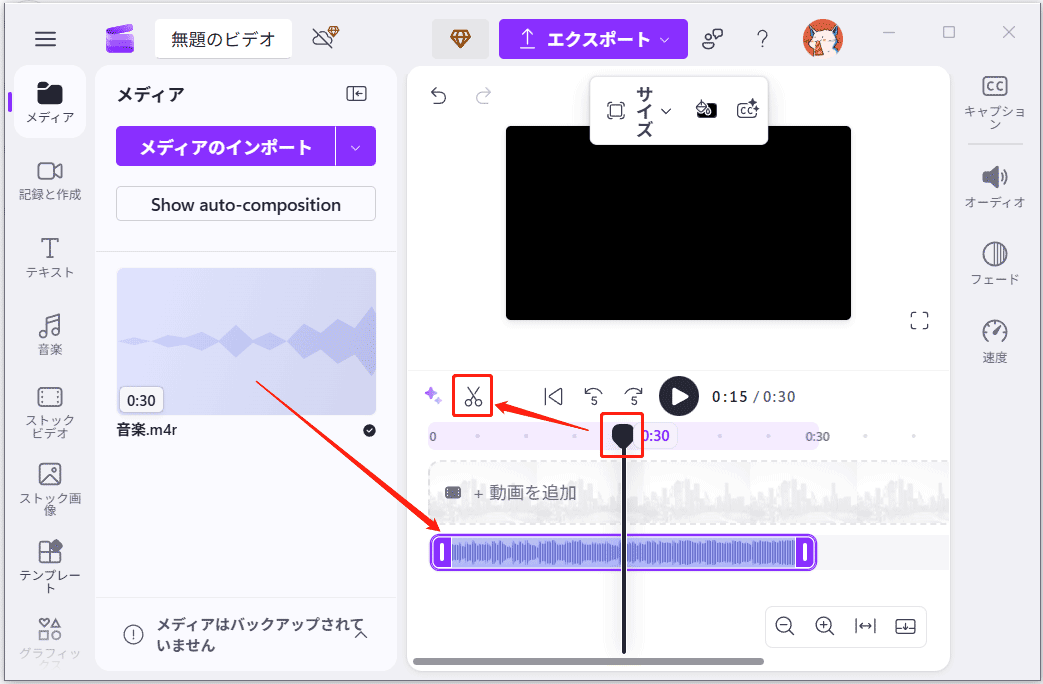Fit the timeline to the window width

[864, 626]
